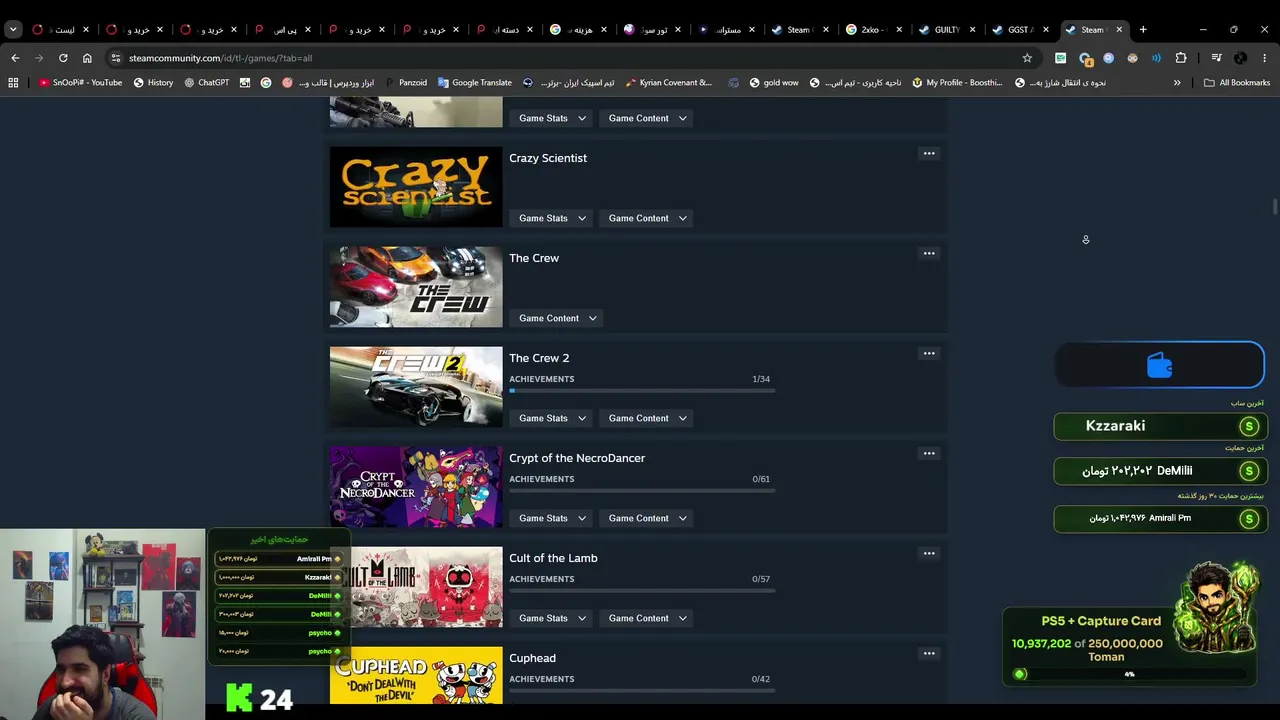Reload the Steam games page
This screenshot has height=720, width=1280.
tap(63, 58)
